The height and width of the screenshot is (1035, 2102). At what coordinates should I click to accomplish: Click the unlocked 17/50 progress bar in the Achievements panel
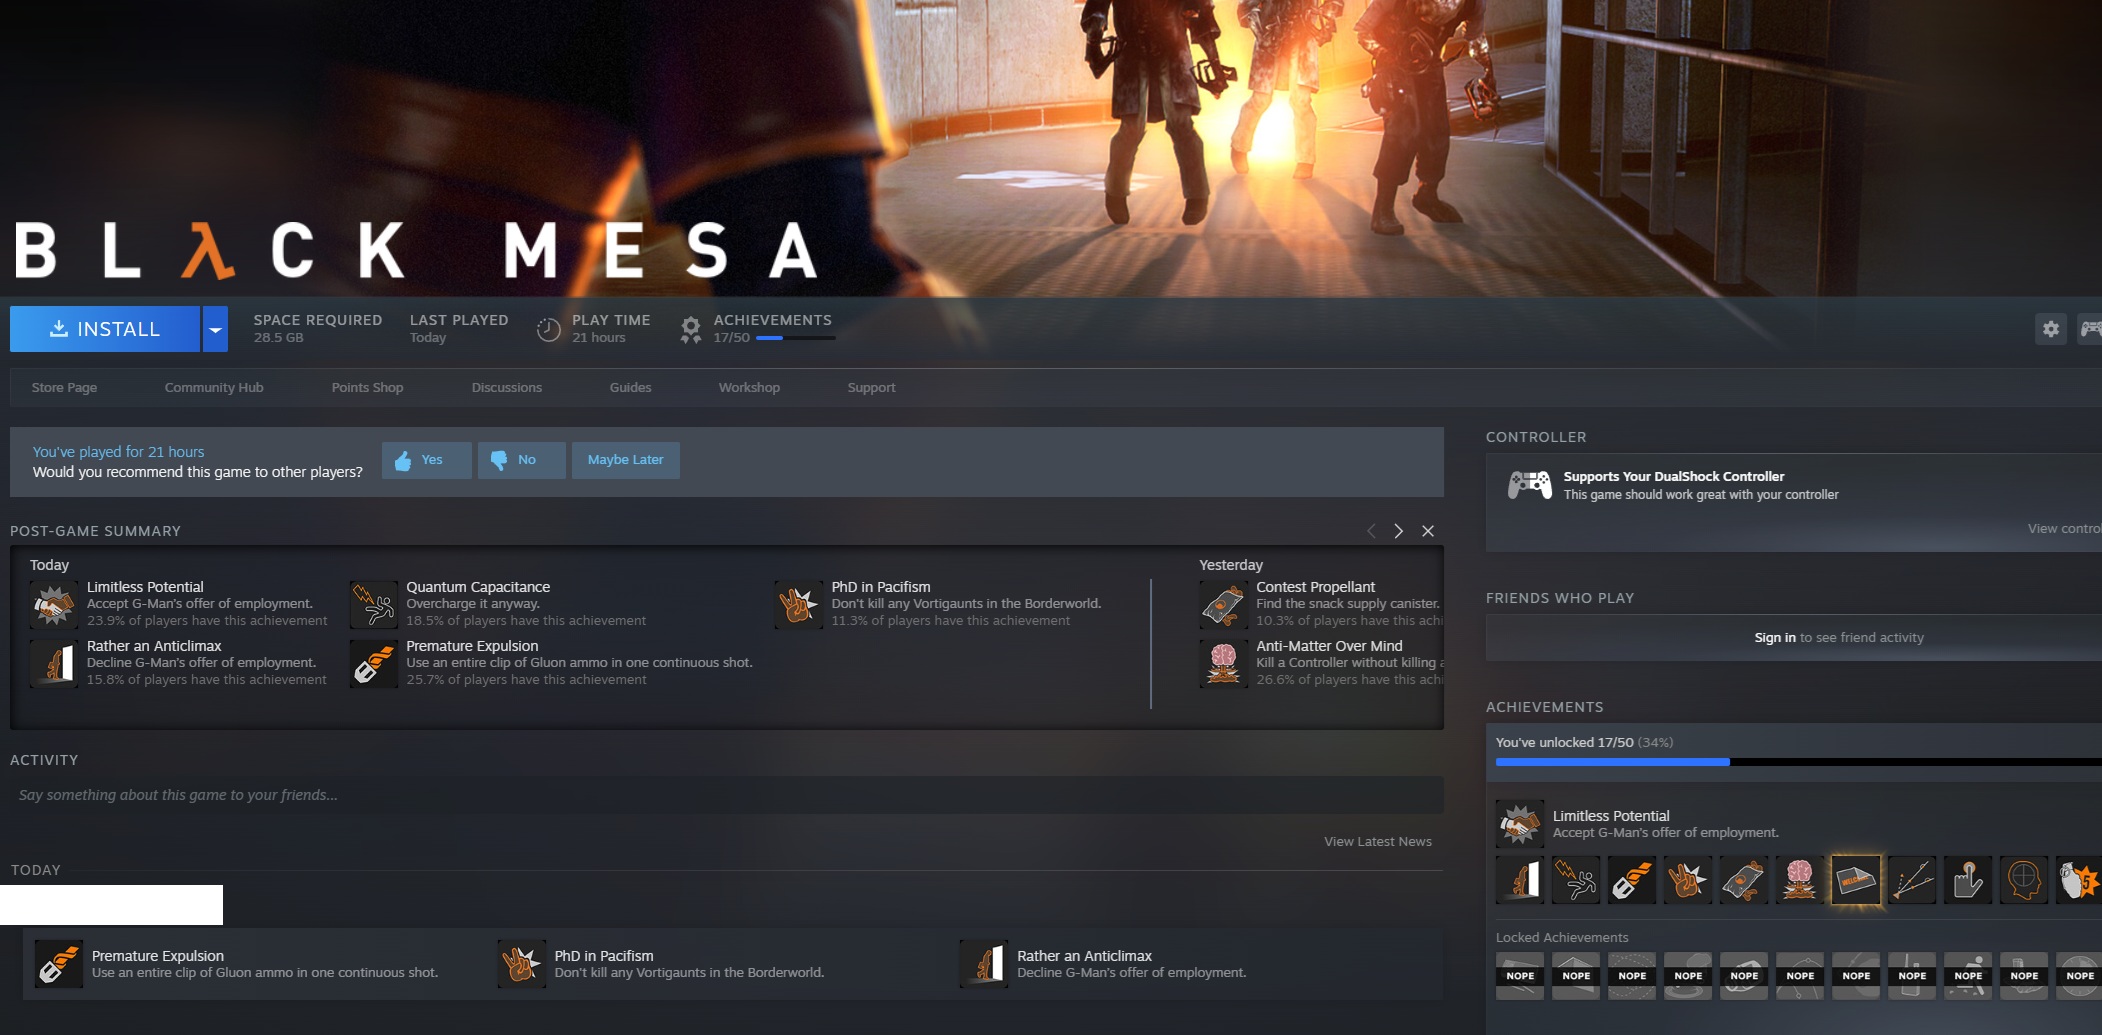[x=1799, y=762]
